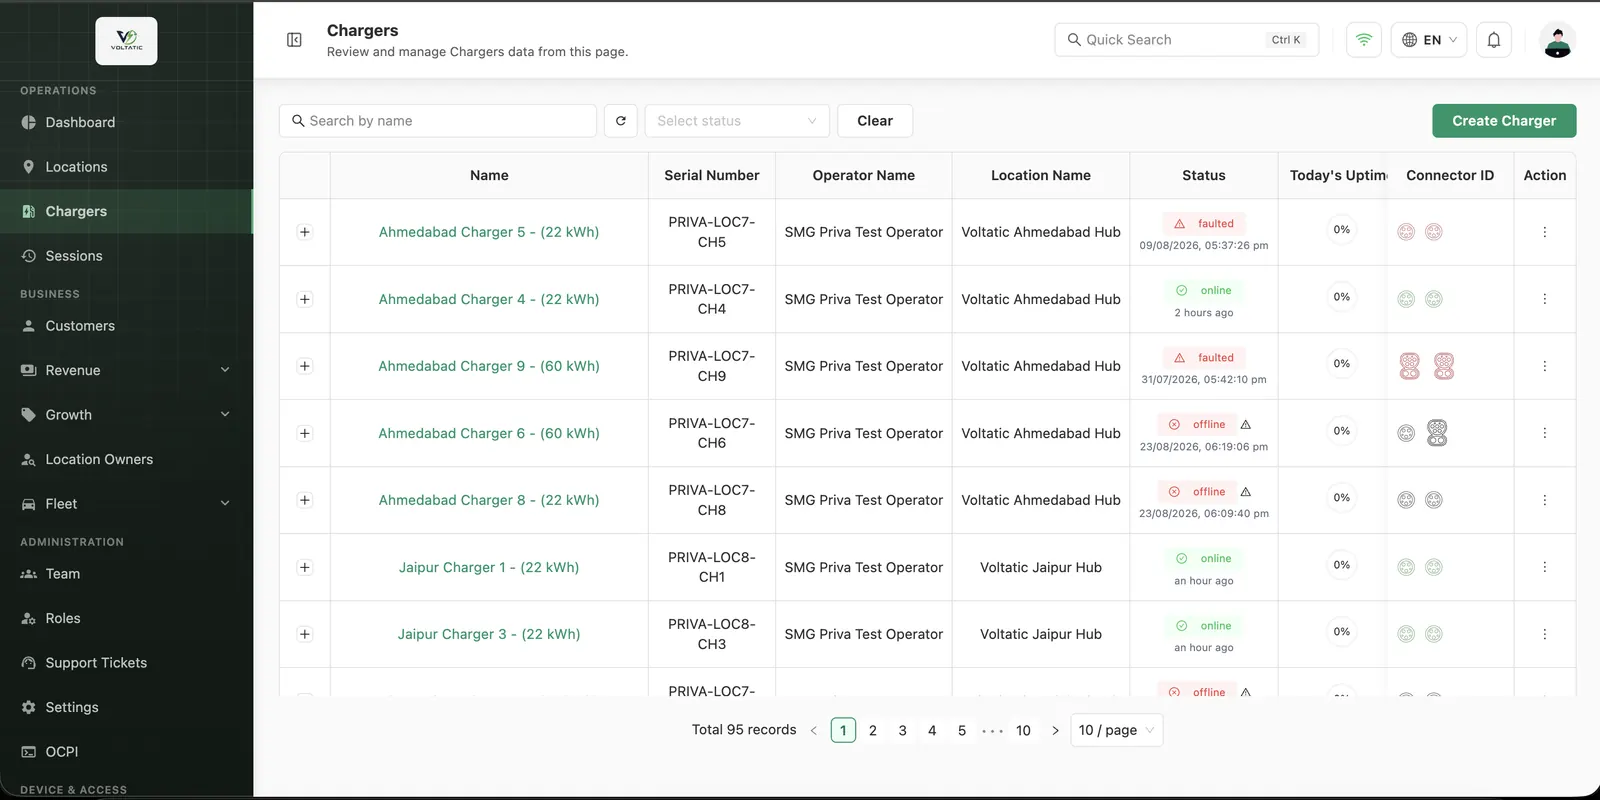Image resolution: width=1600 pixels, height=800 pixels.
Task: Open Location Owners from sidebar
Action: [126, 459]
